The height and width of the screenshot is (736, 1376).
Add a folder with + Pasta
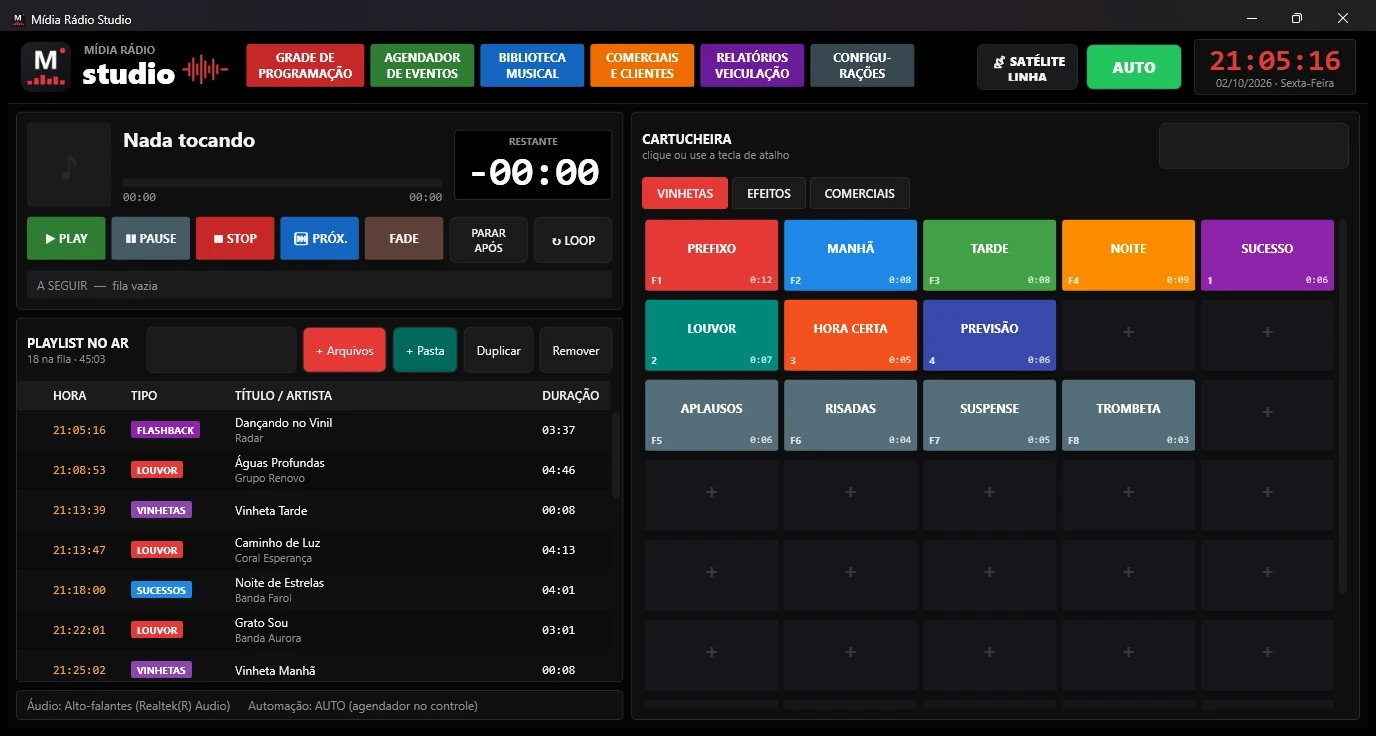(x=425, y=350)
